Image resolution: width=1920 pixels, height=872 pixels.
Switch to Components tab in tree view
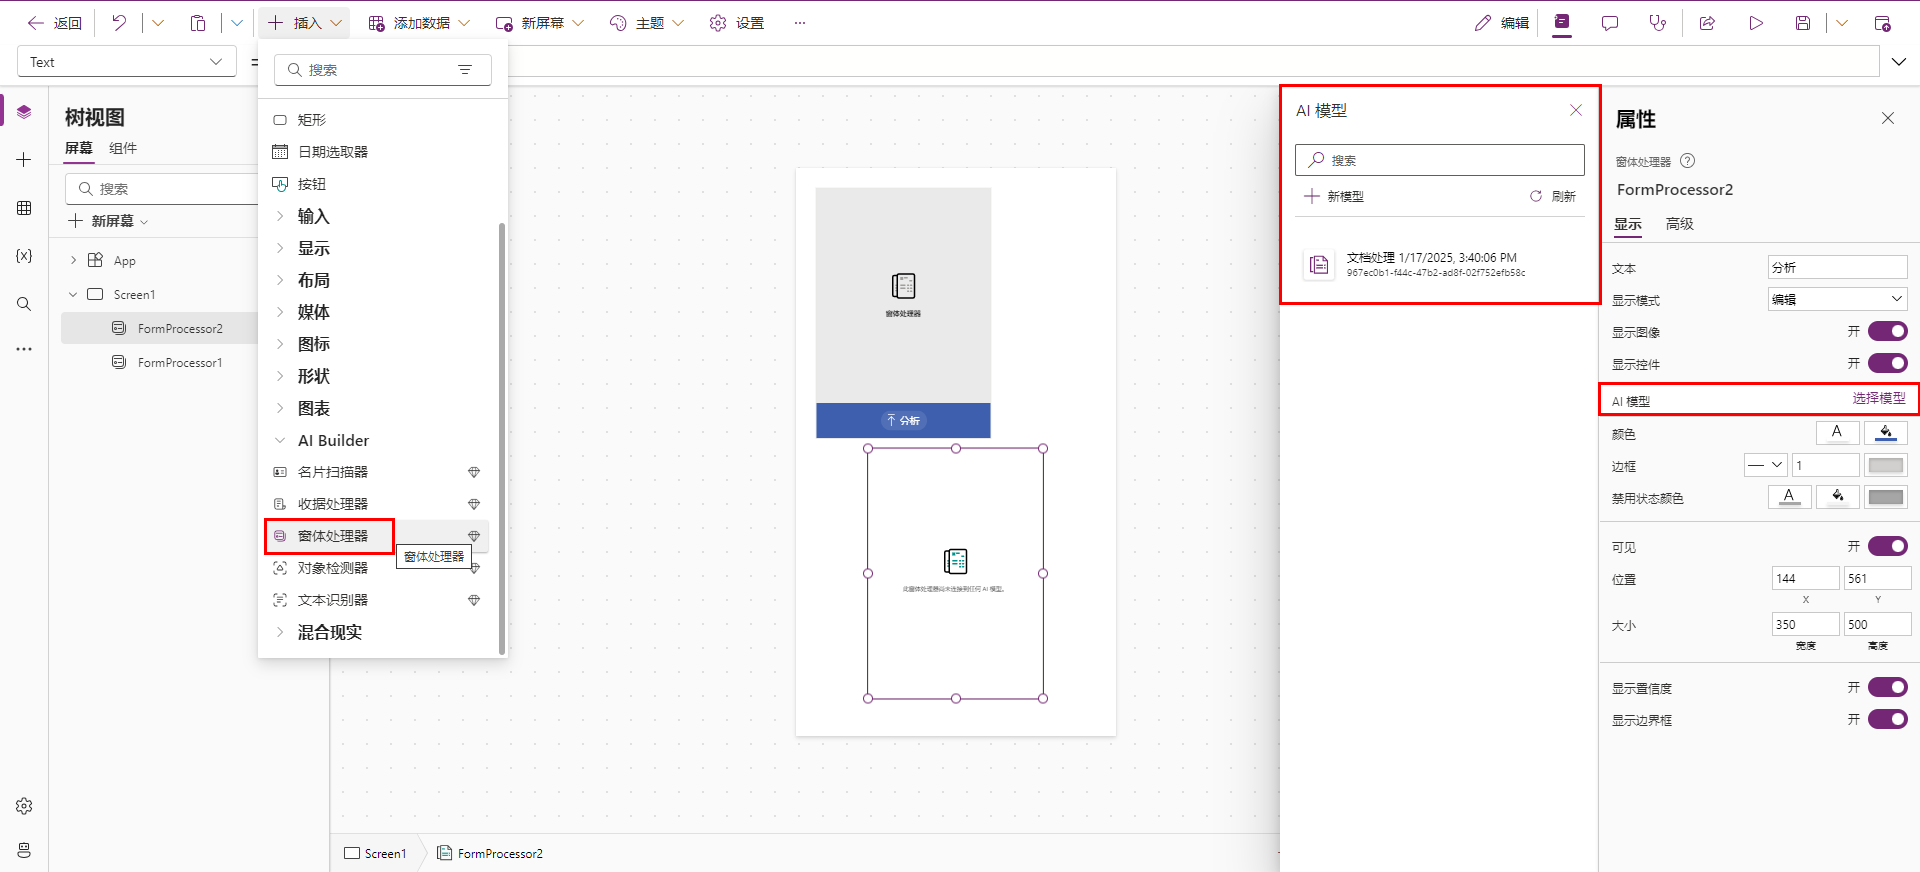[x=123, y=148]
